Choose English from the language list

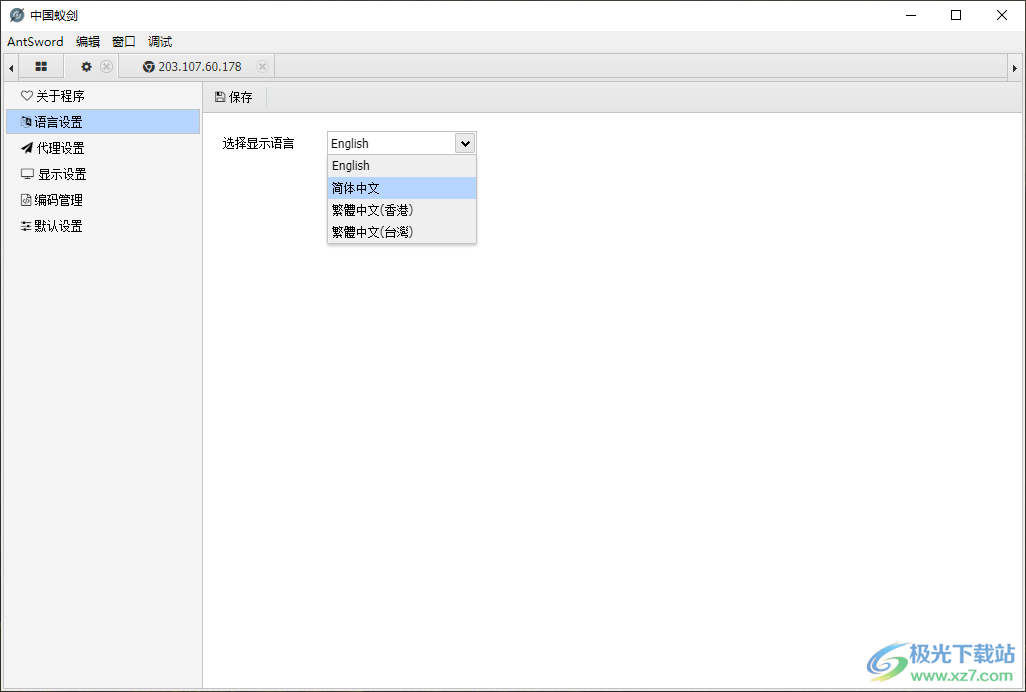pyautogui.click(x=402, y=165)
